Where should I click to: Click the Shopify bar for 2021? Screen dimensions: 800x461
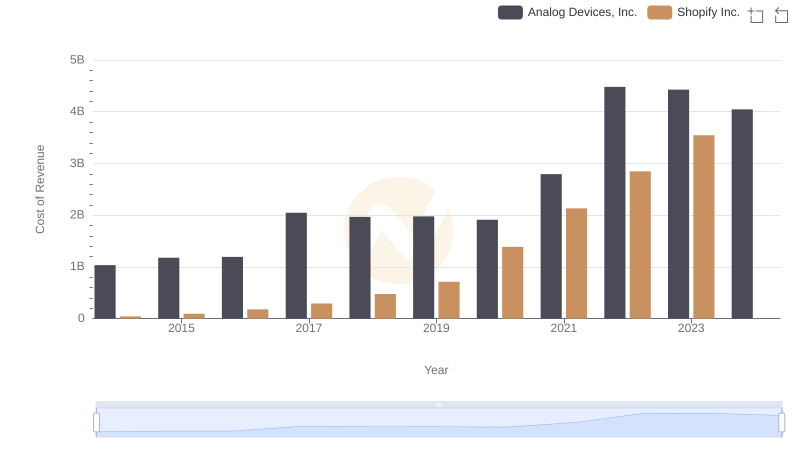tap(577, 264)
